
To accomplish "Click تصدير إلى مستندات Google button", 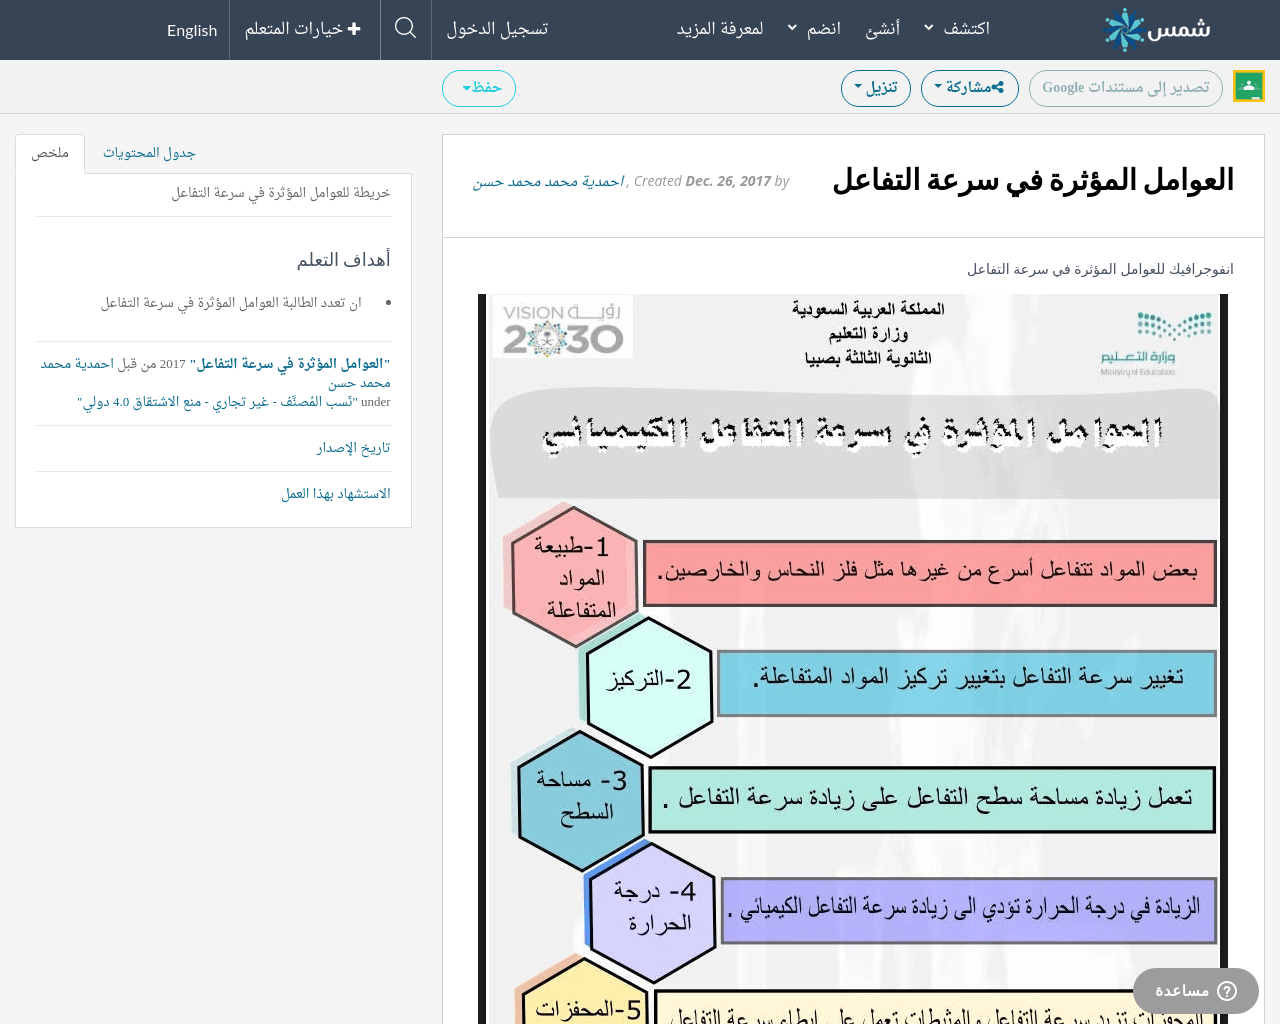I will click(1126, 88).
